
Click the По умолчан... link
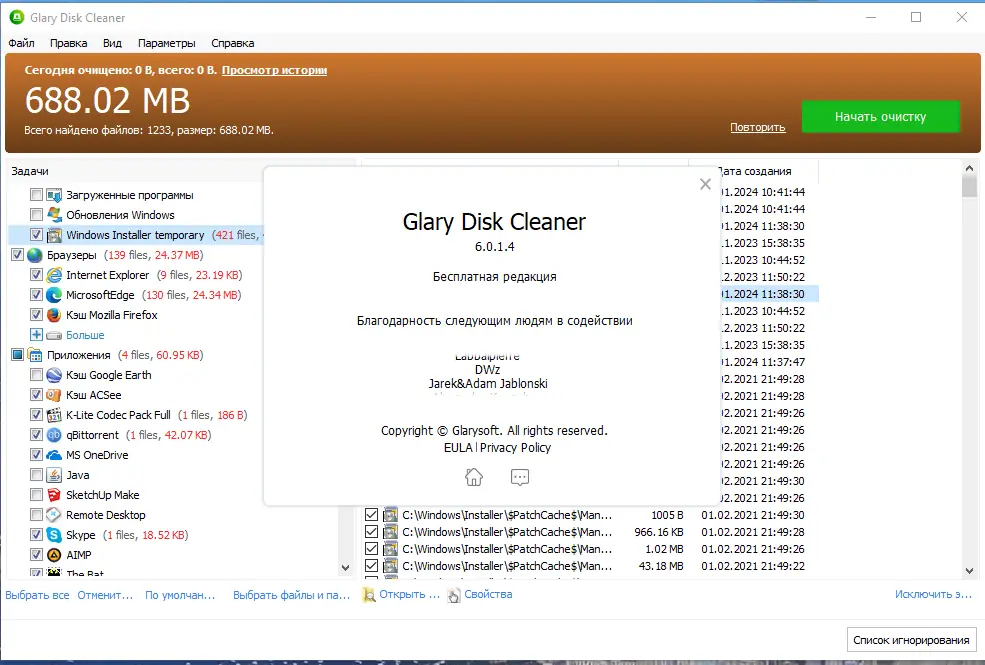click(180, 595)
